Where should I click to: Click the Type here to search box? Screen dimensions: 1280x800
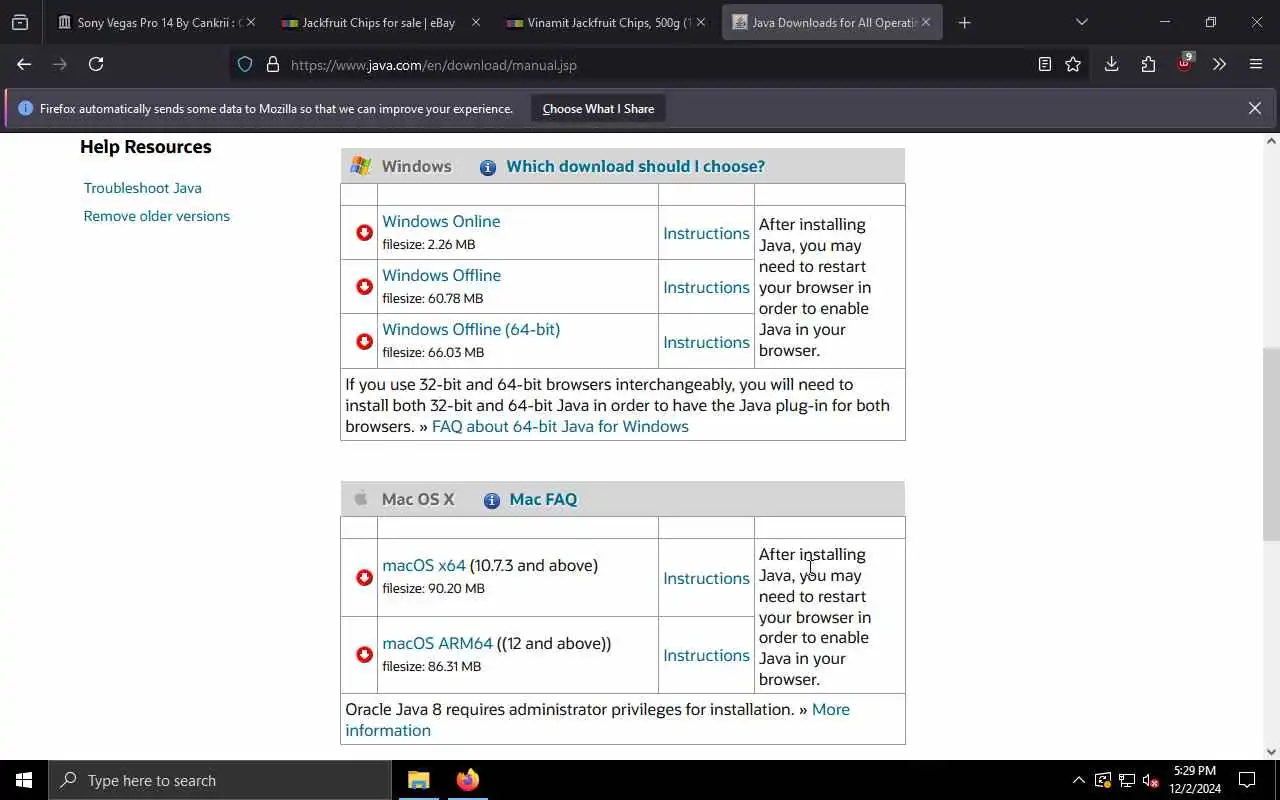tap(220, 780)
